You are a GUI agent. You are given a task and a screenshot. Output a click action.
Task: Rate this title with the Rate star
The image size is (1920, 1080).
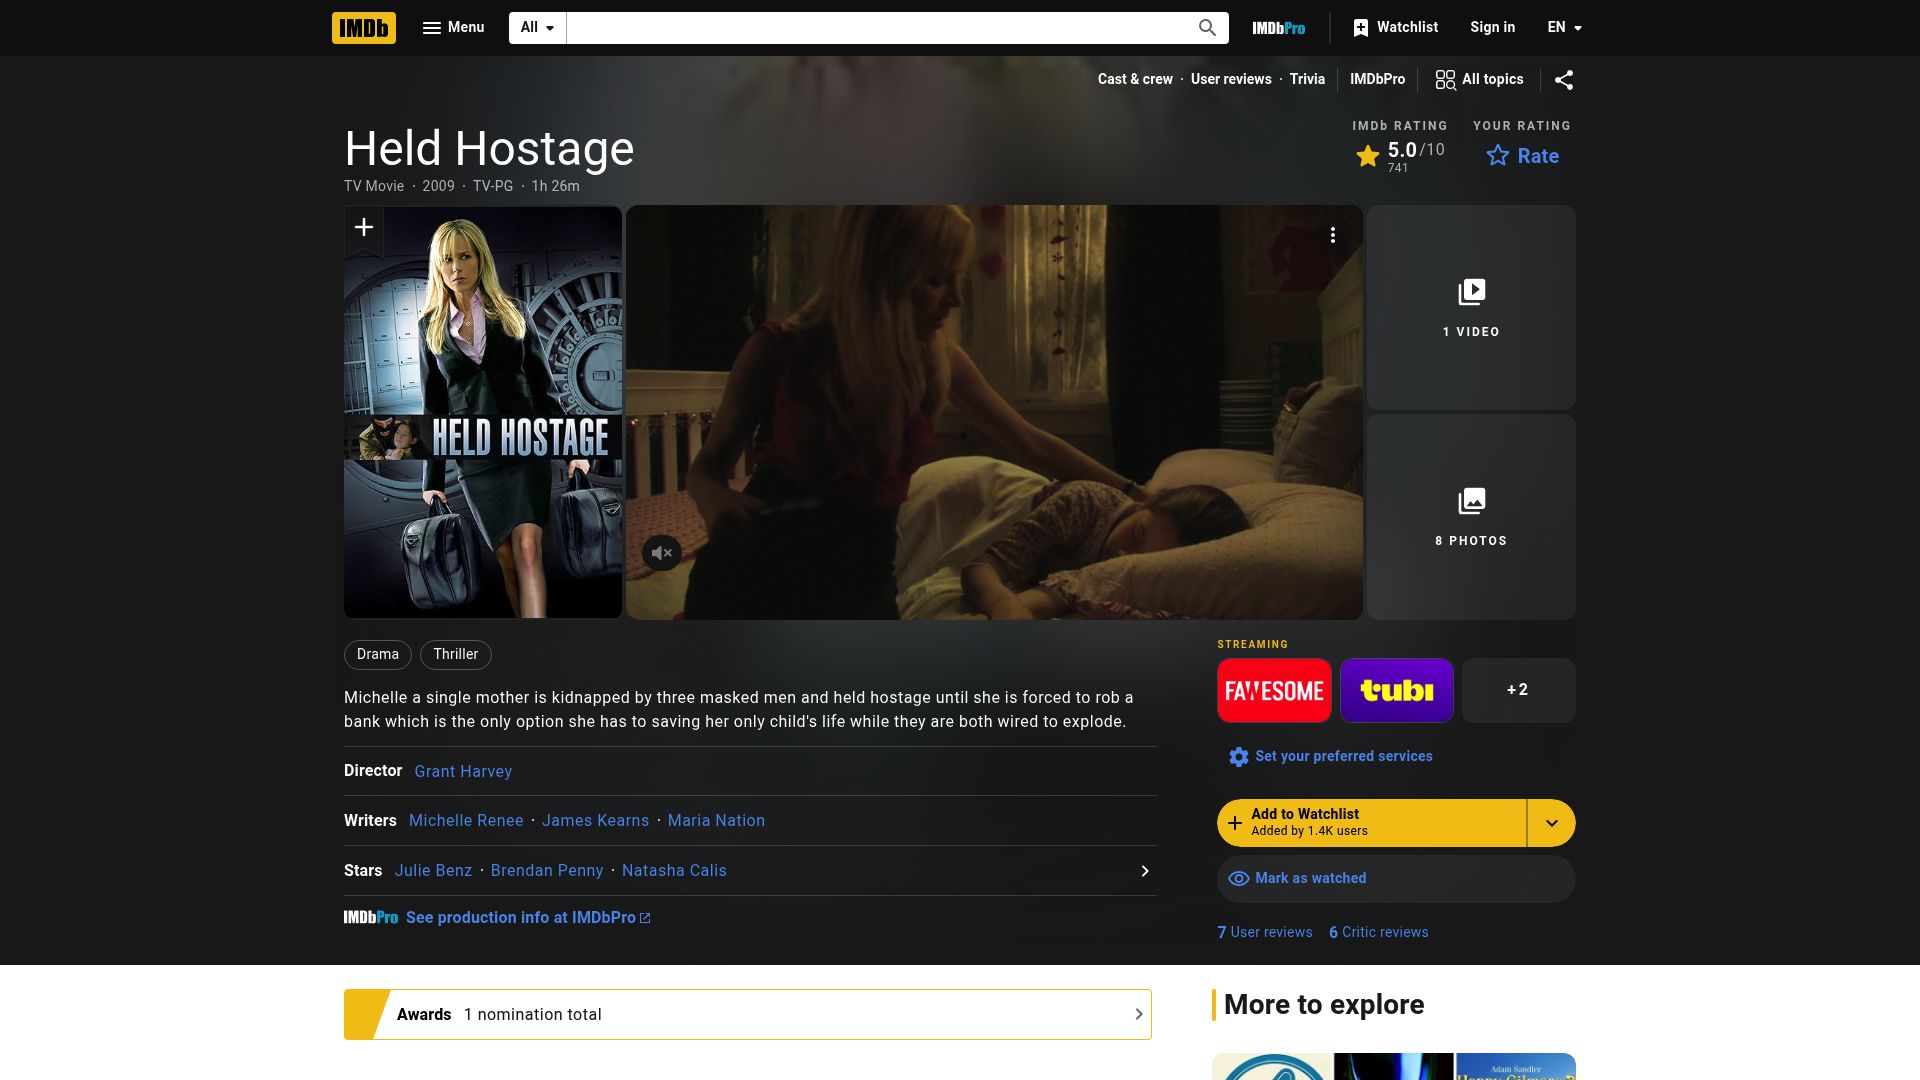(1522, 156)
